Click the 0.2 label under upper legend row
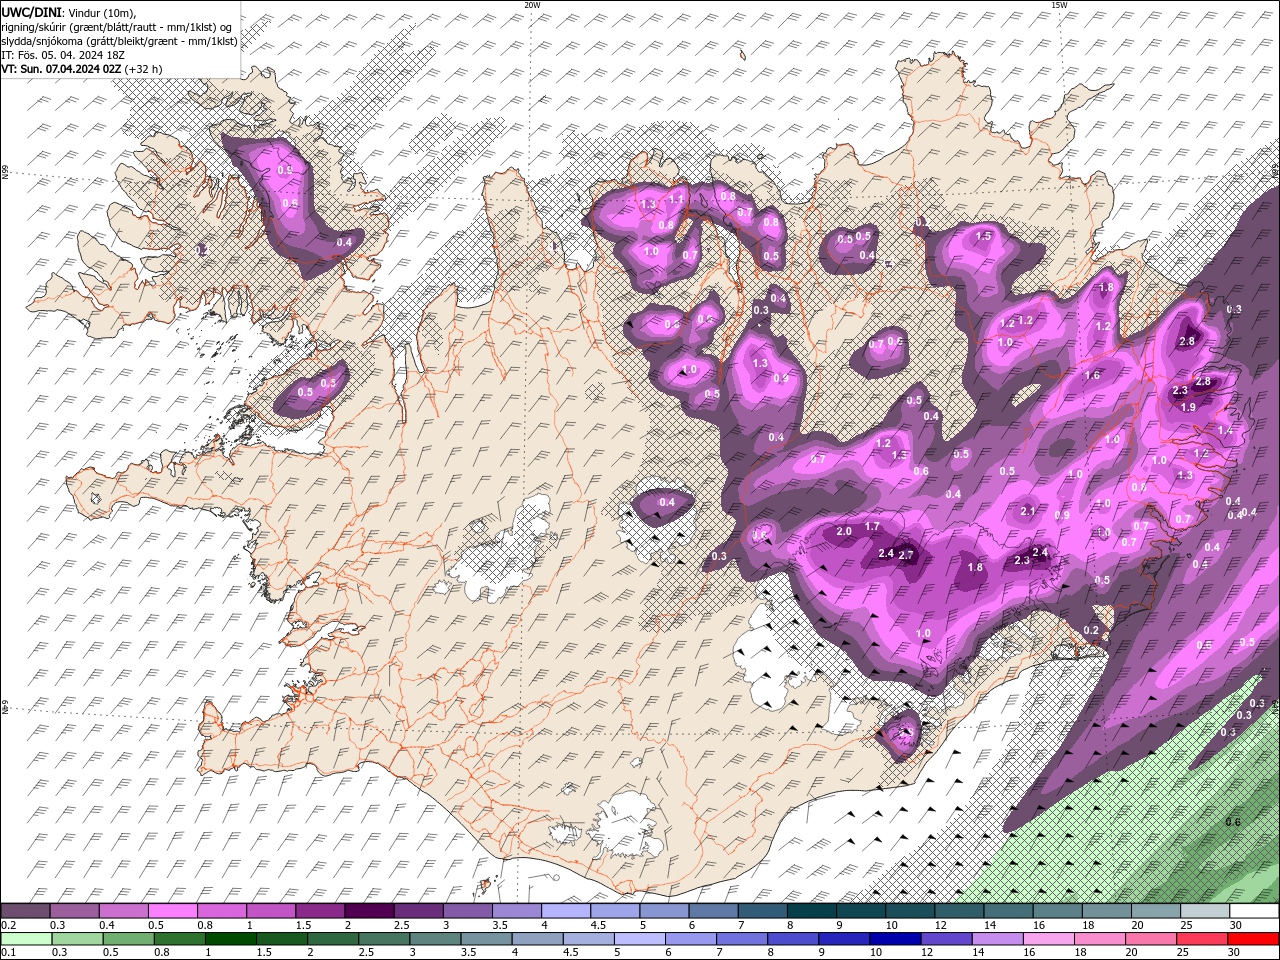Viewport: 1280px width, 960px height. pos(7,925)
